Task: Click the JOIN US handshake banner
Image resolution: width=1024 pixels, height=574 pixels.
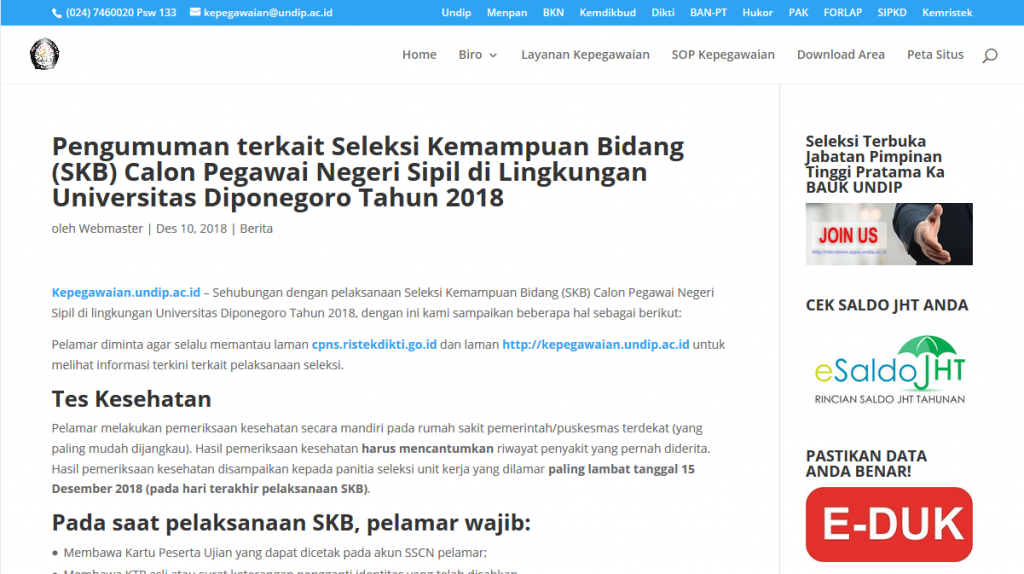Action: click(888, 234)
